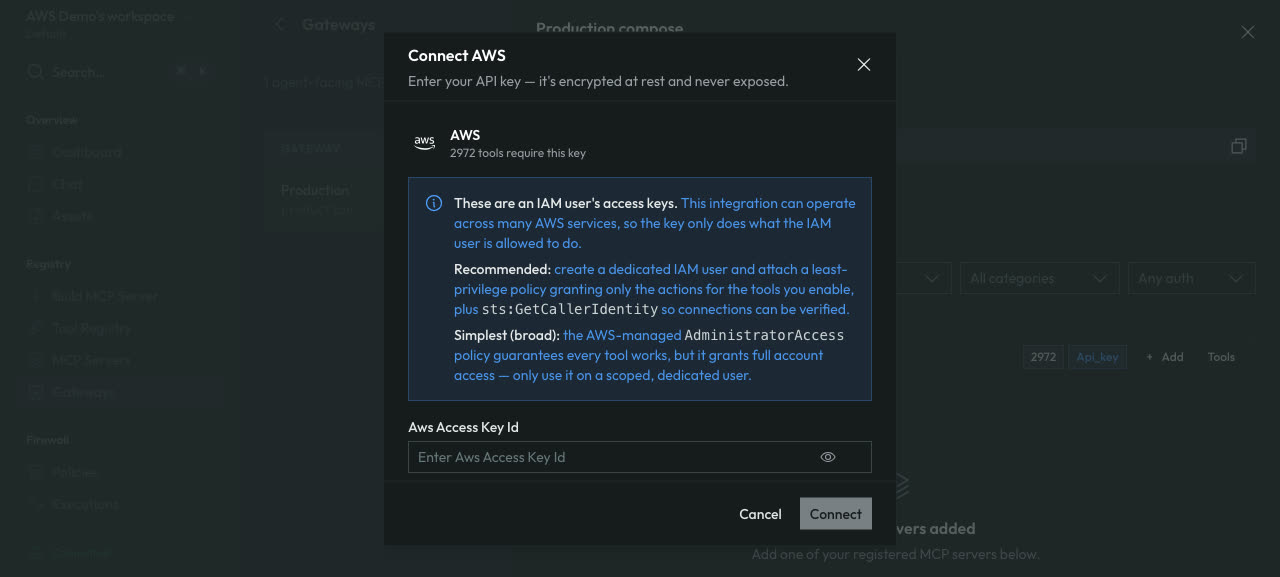
Task: Go back using the arrow beside Gateways
Action: point(279,25)
